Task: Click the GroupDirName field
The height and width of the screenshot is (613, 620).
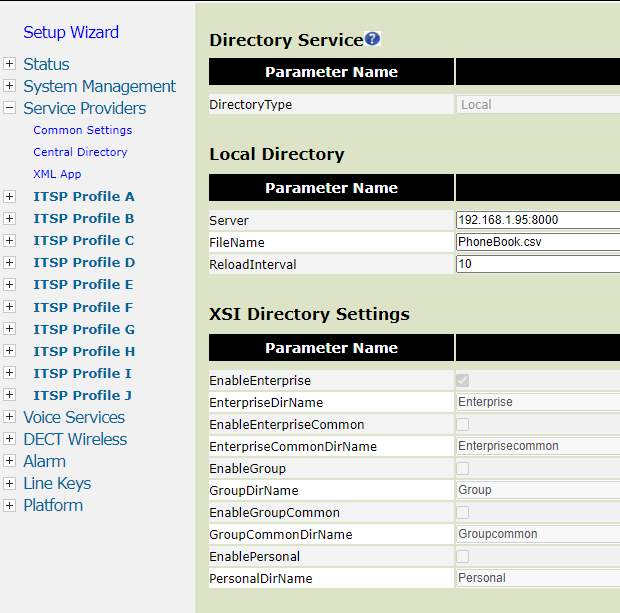Action: click(x=538, y=490)
